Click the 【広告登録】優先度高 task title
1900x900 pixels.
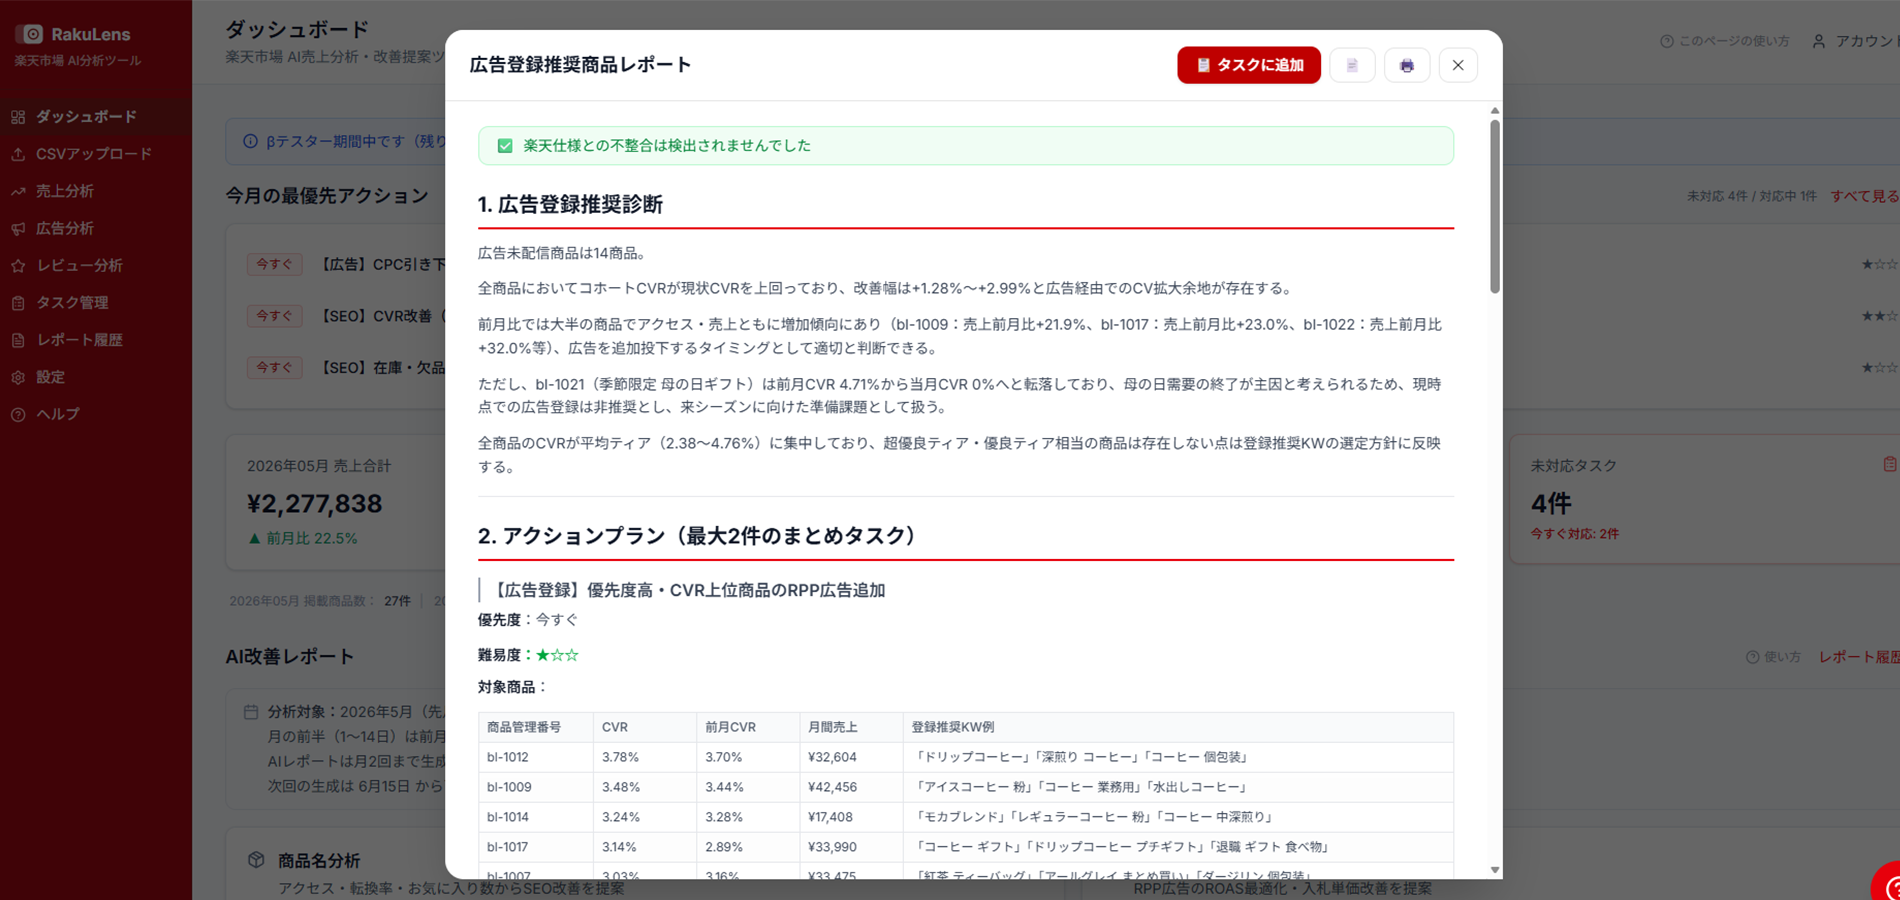(687, 590)
